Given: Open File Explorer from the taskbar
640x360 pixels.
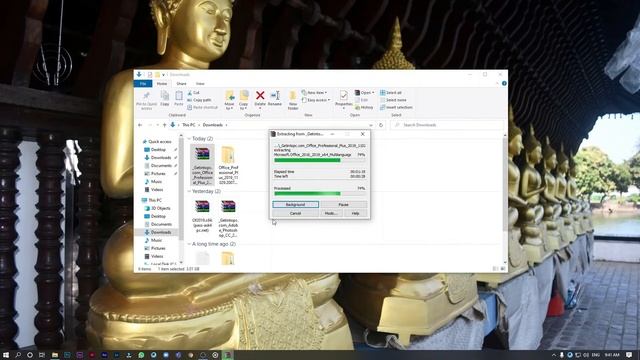Looking at the screenshot, I should click(x=55, y=355).
